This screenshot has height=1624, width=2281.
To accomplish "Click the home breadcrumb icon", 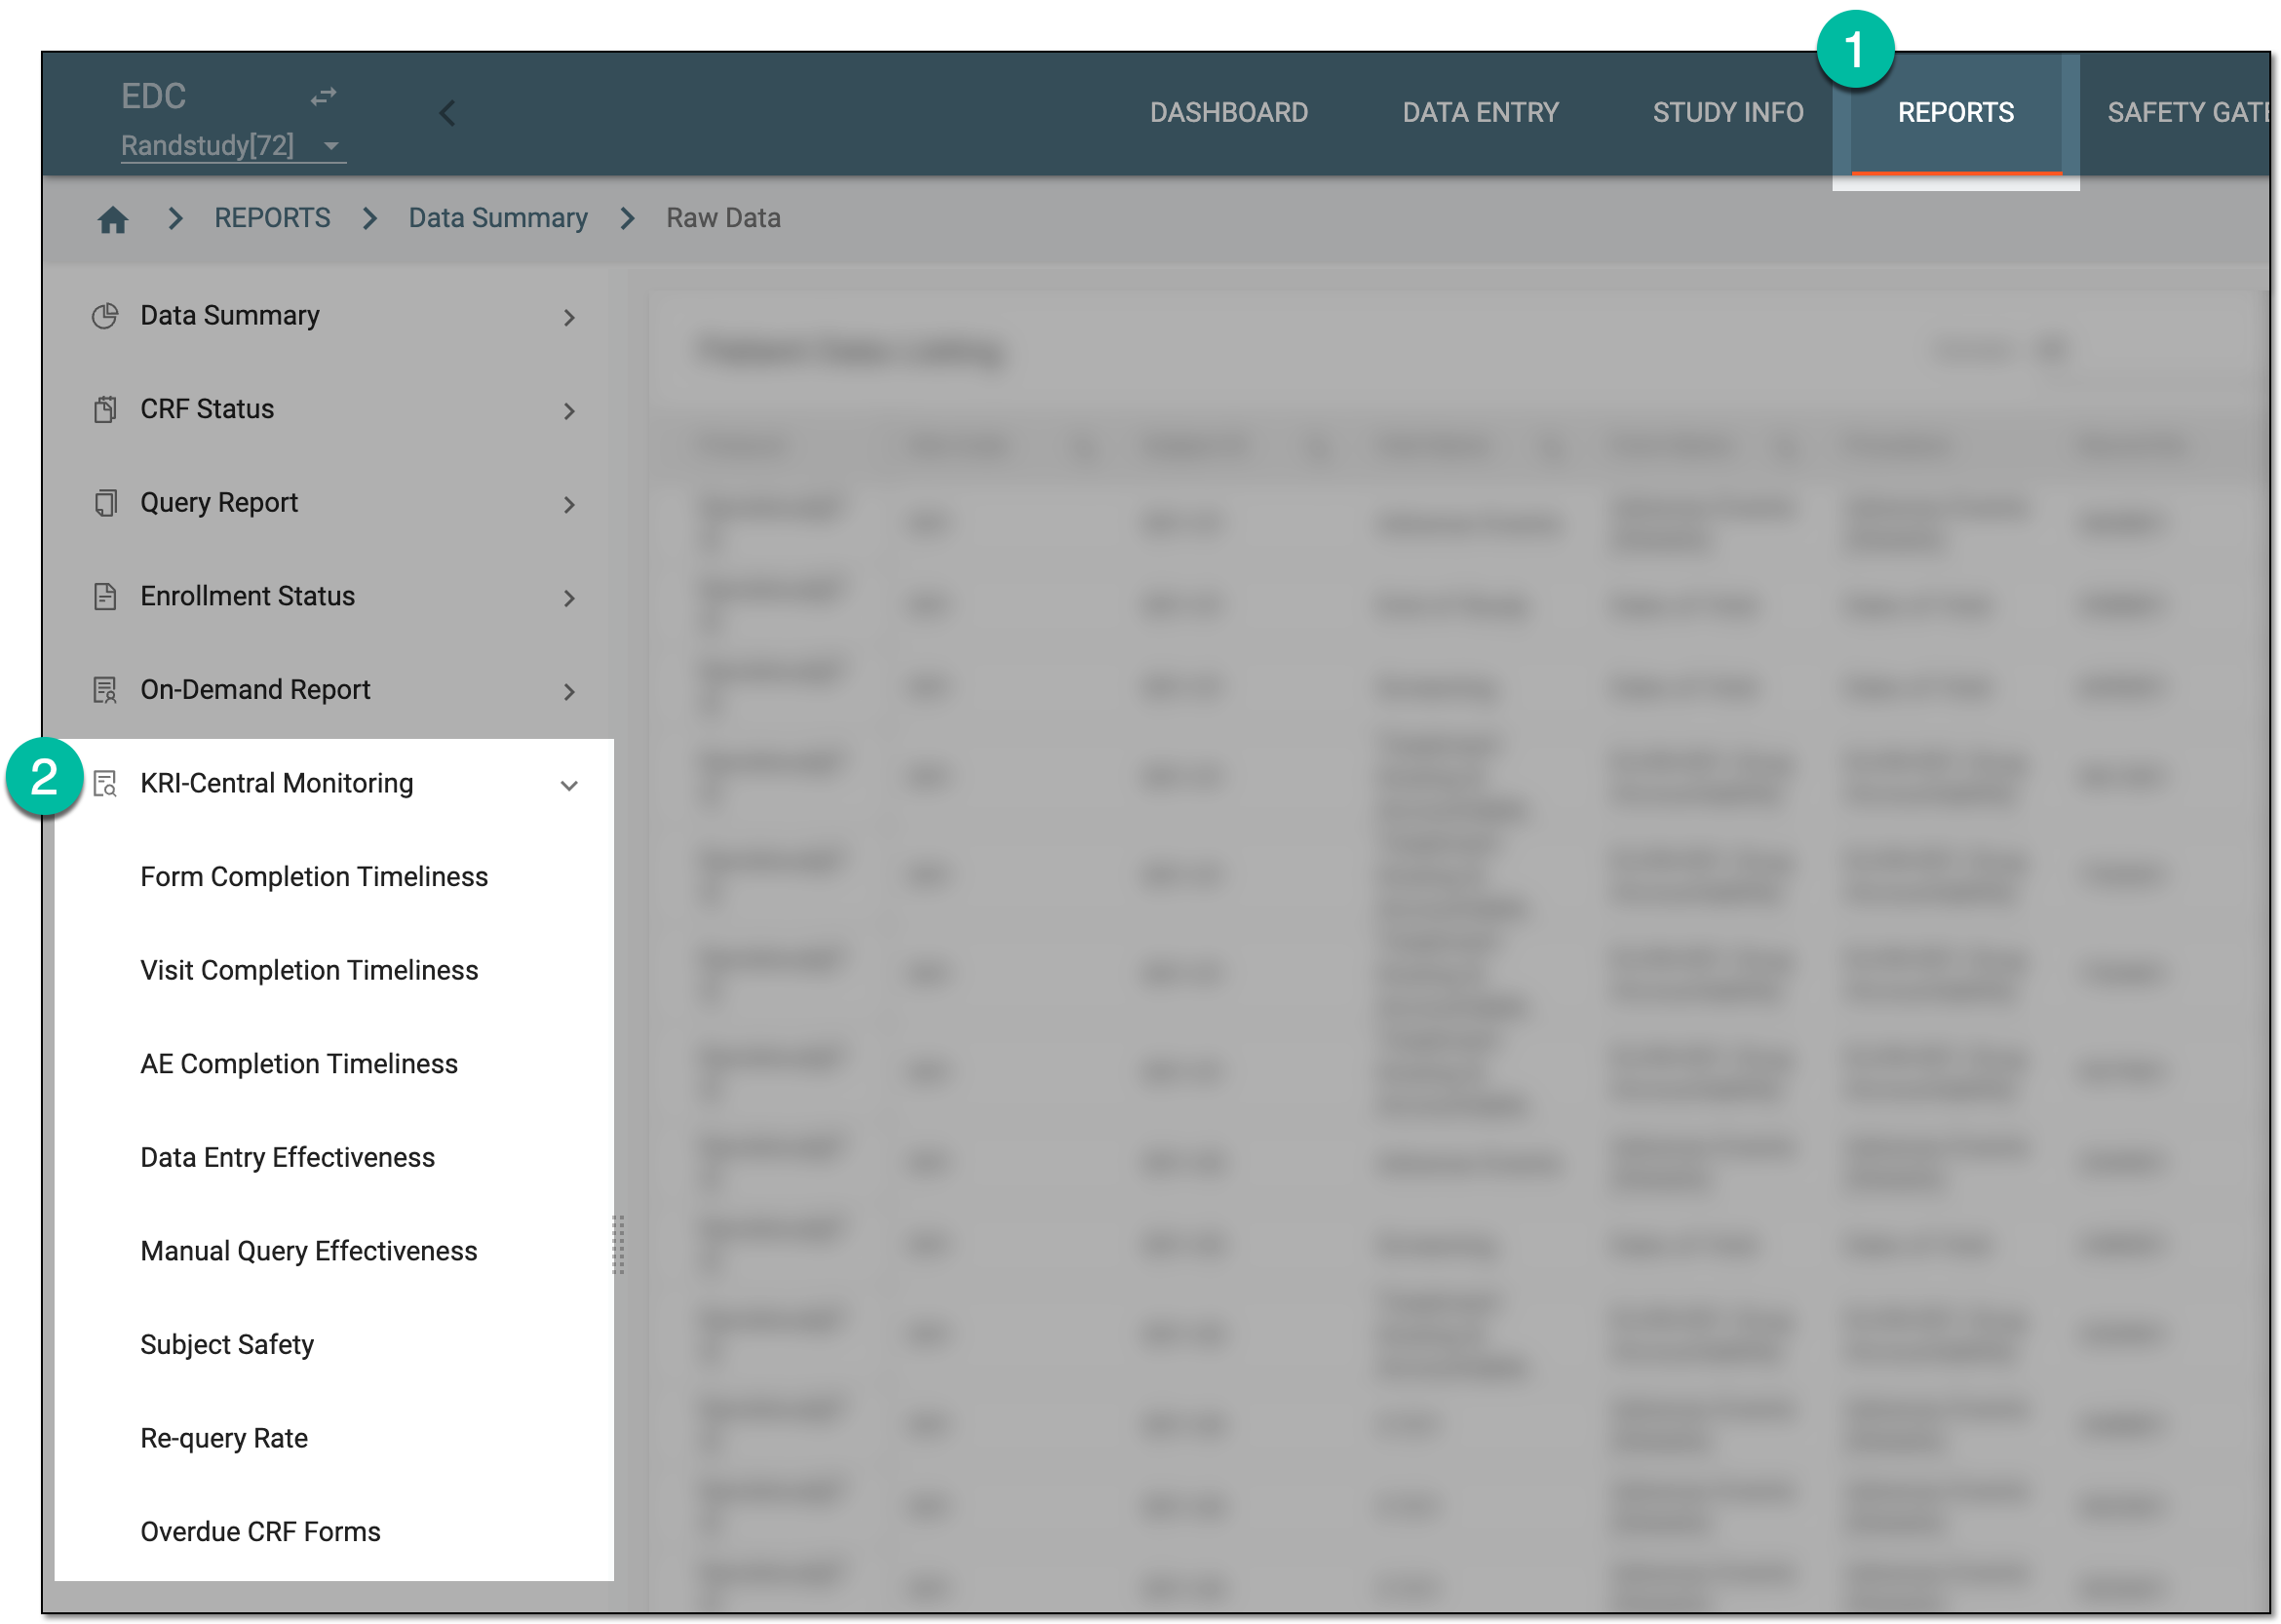I will [x=113, y=219].
